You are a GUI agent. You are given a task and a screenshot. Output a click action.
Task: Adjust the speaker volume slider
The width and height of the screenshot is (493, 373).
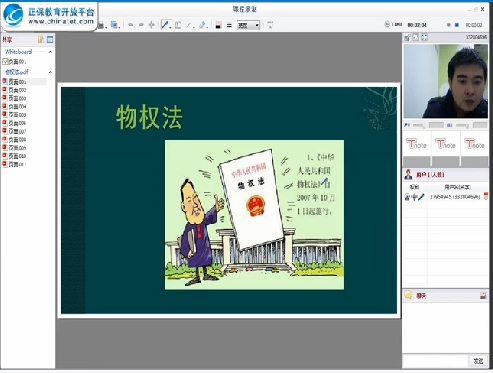tap(462, 126)
